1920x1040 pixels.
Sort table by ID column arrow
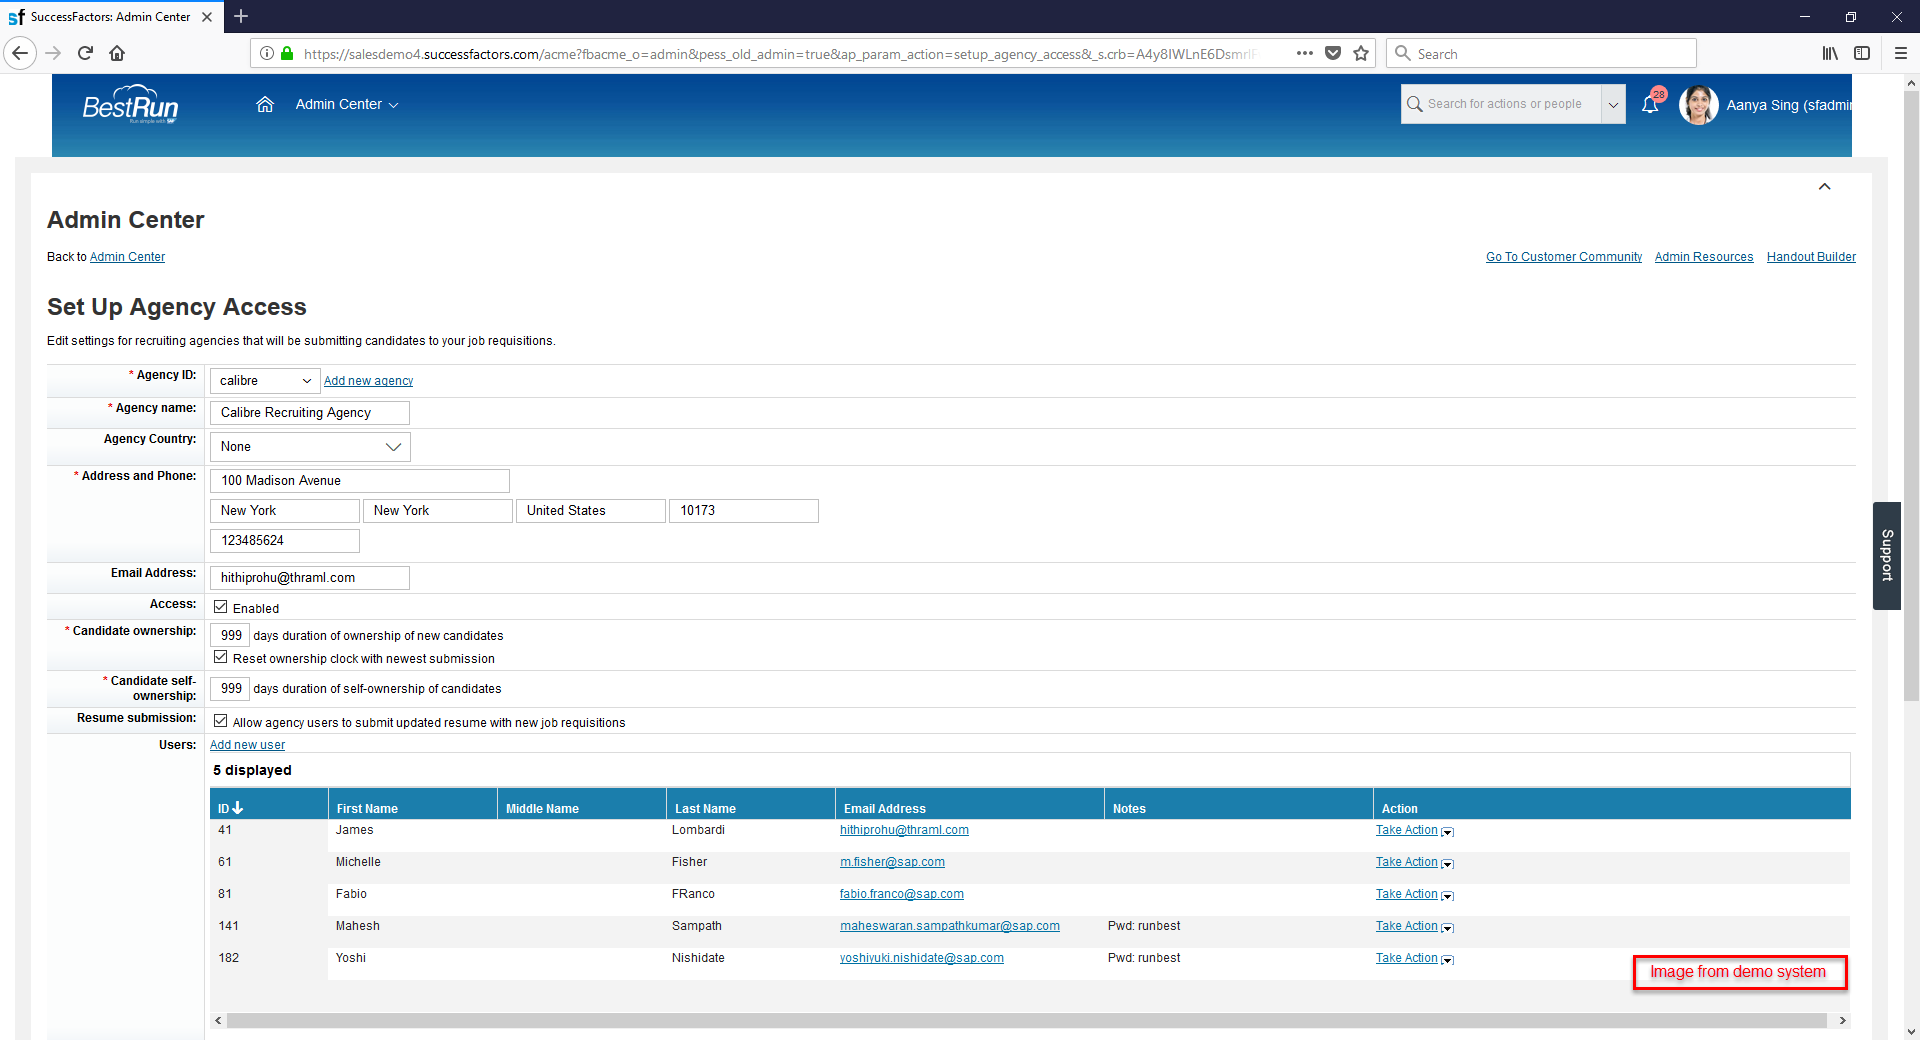click(238, 808)
